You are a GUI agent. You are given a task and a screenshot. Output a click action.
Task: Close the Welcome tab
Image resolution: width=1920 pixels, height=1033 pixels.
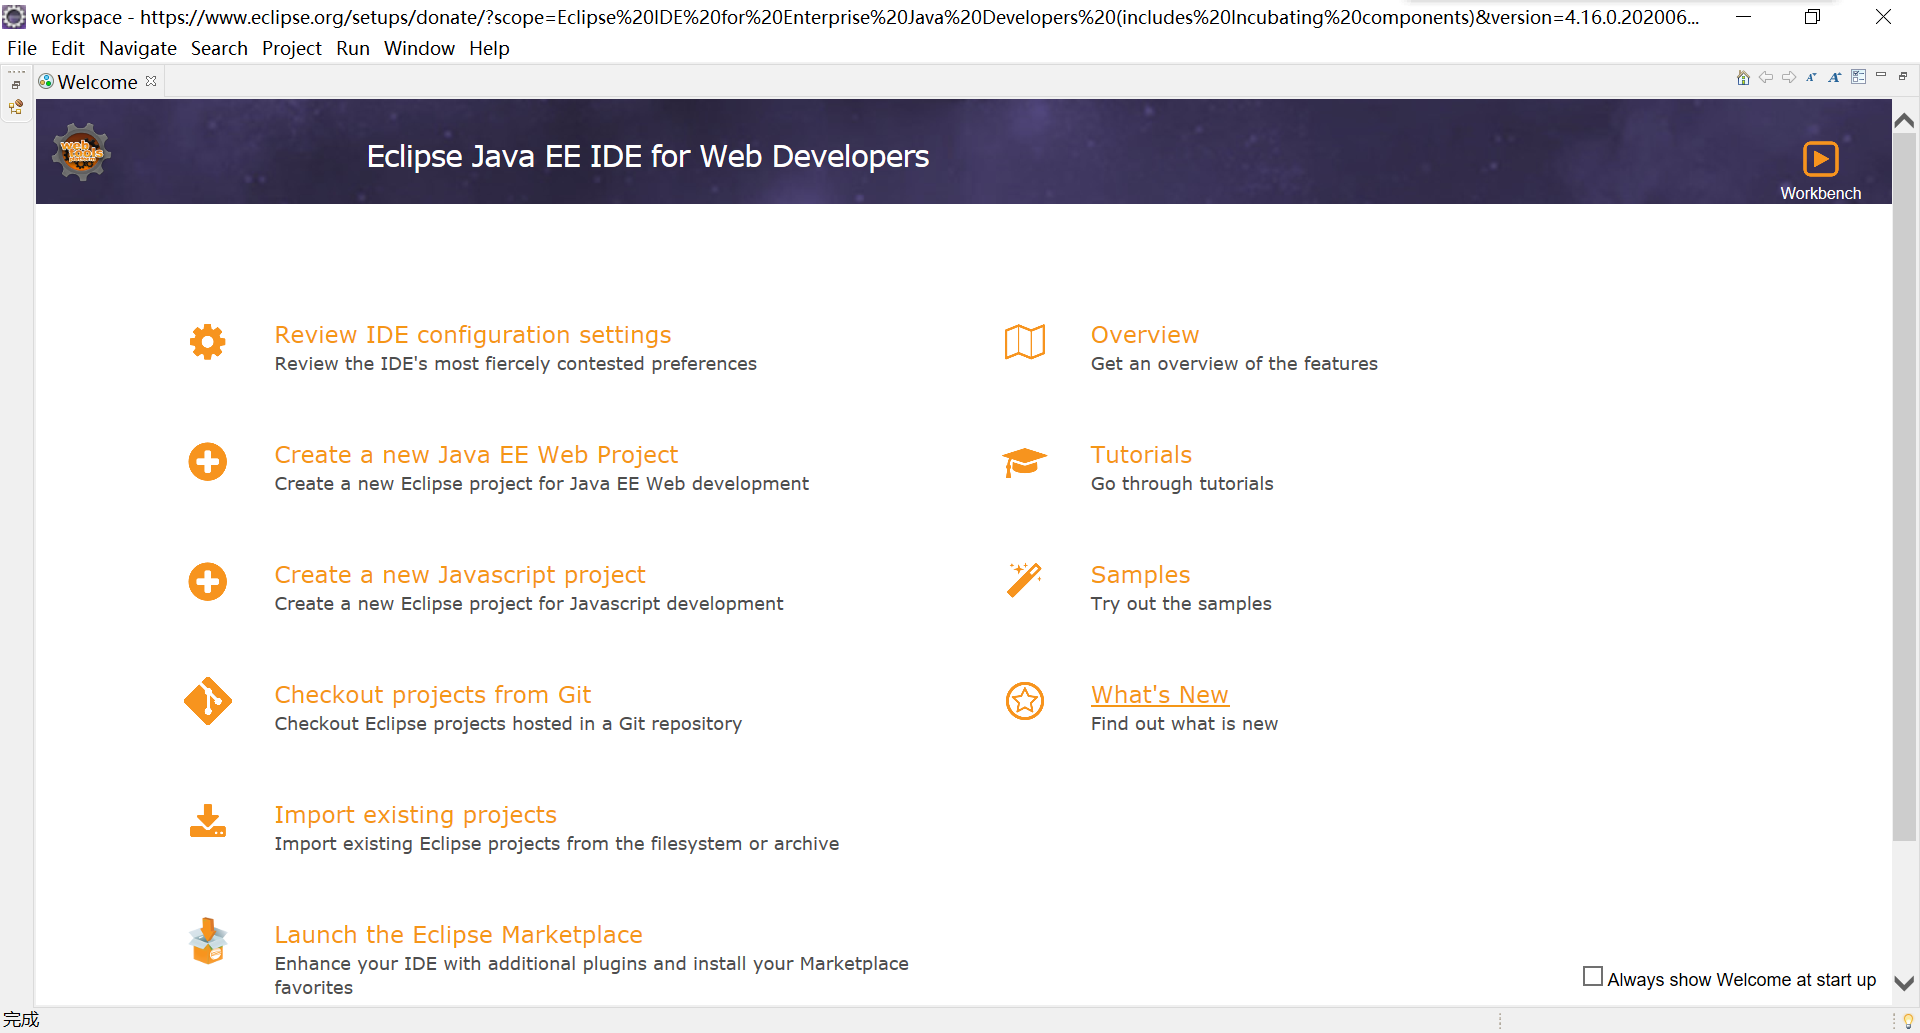pyautogui.click(x=151, y=81)
